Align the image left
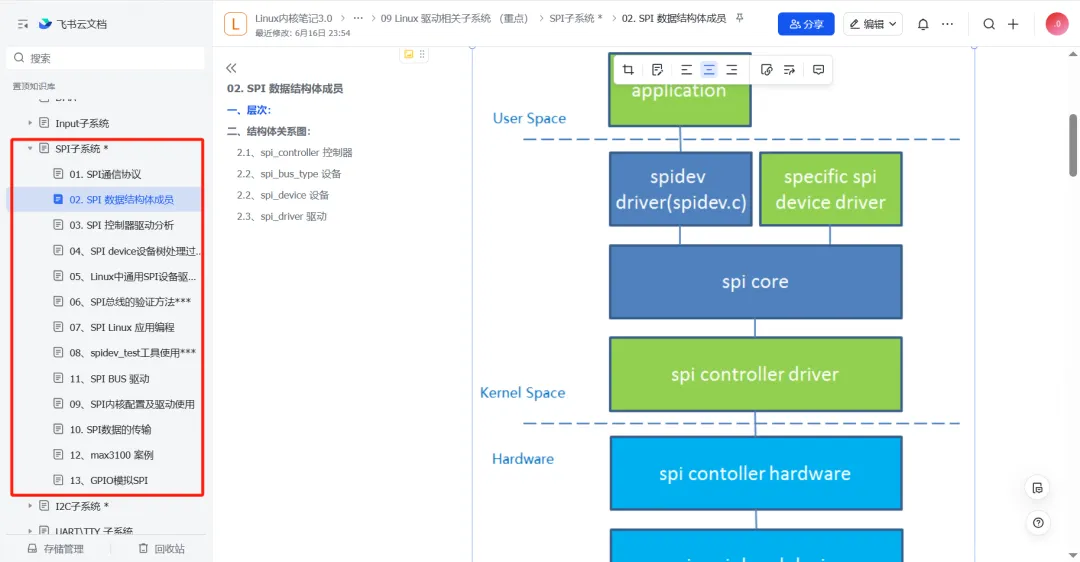 click(686, 70)
